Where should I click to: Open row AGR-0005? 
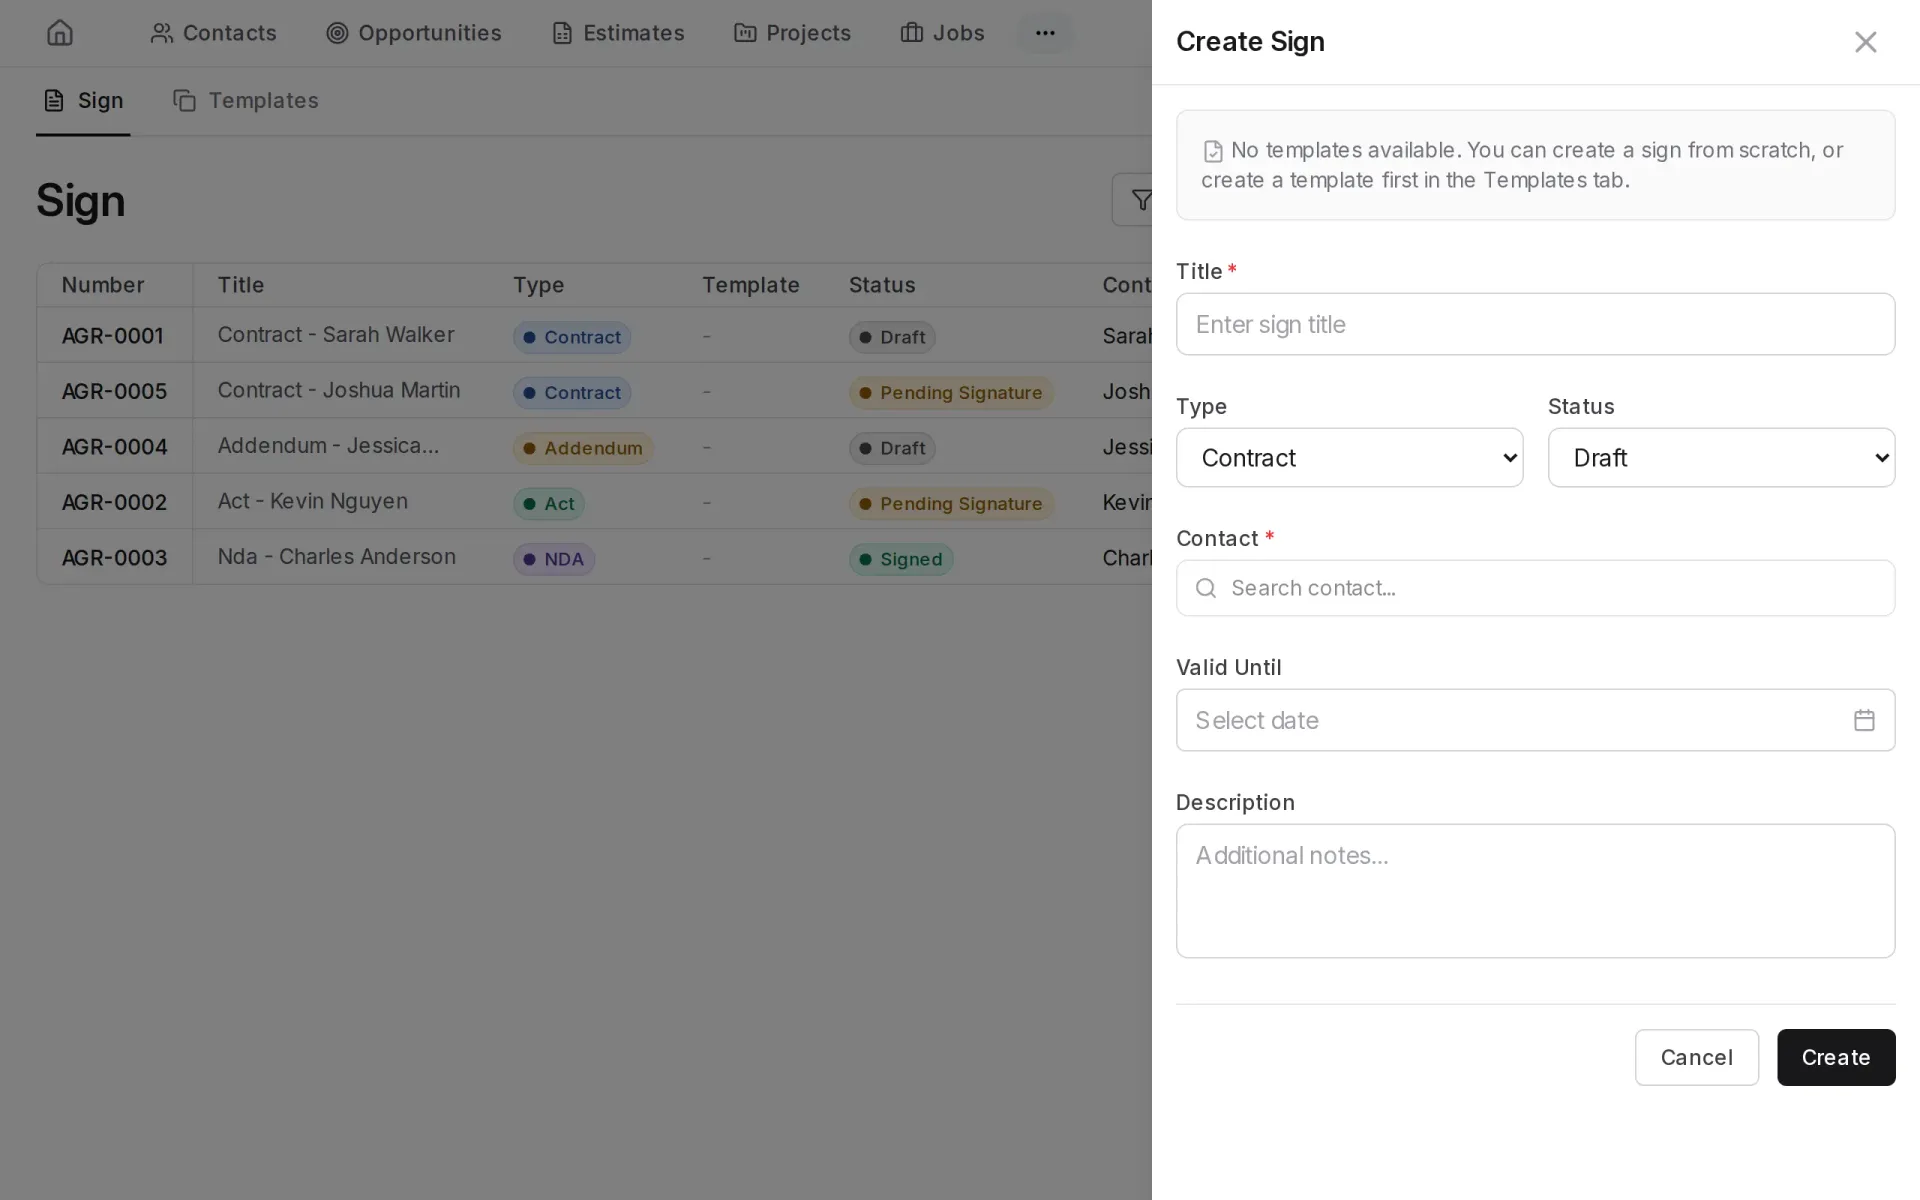point(594,391)
